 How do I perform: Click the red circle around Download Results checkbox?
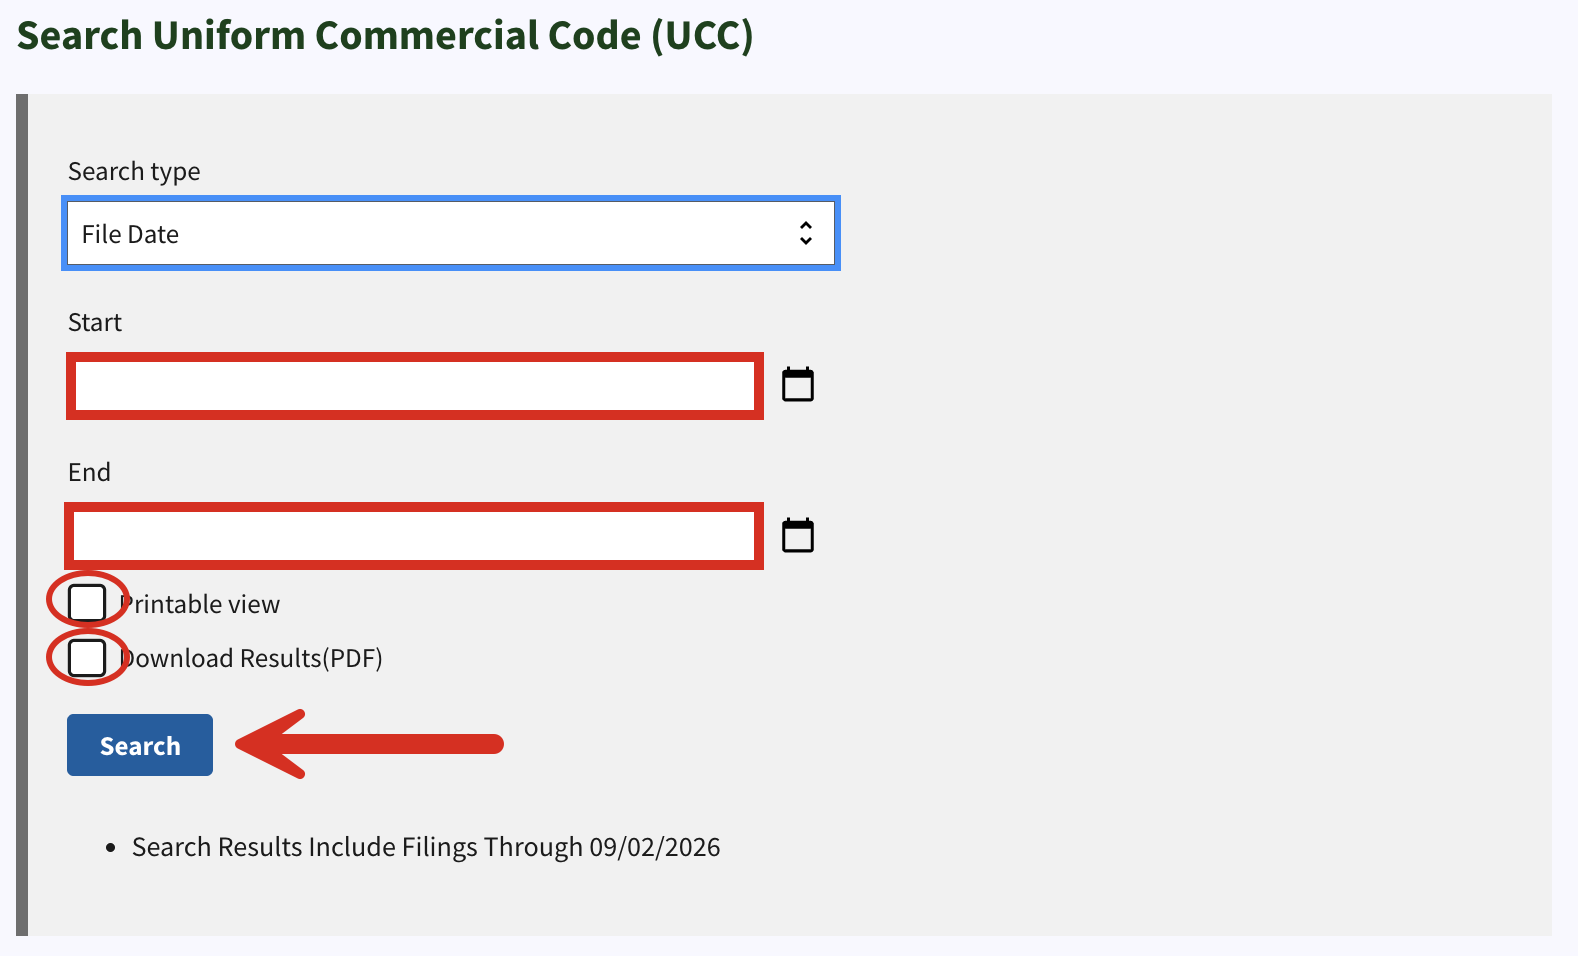click(x=88, y=657)
